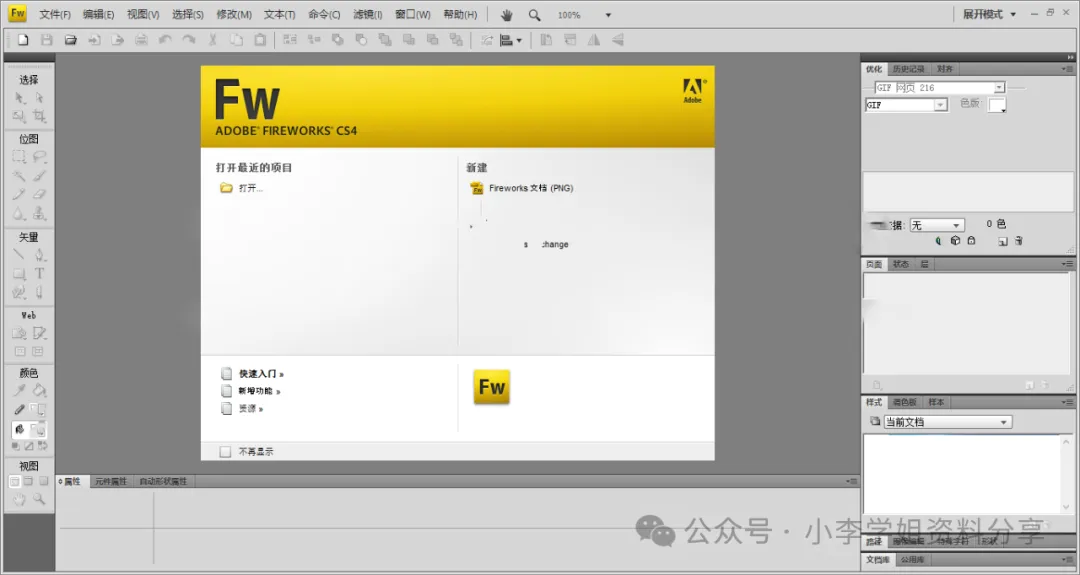Click the Undo arrow in the toolbar
This screenshot has height=575, width=1080.
coord(165,40)
